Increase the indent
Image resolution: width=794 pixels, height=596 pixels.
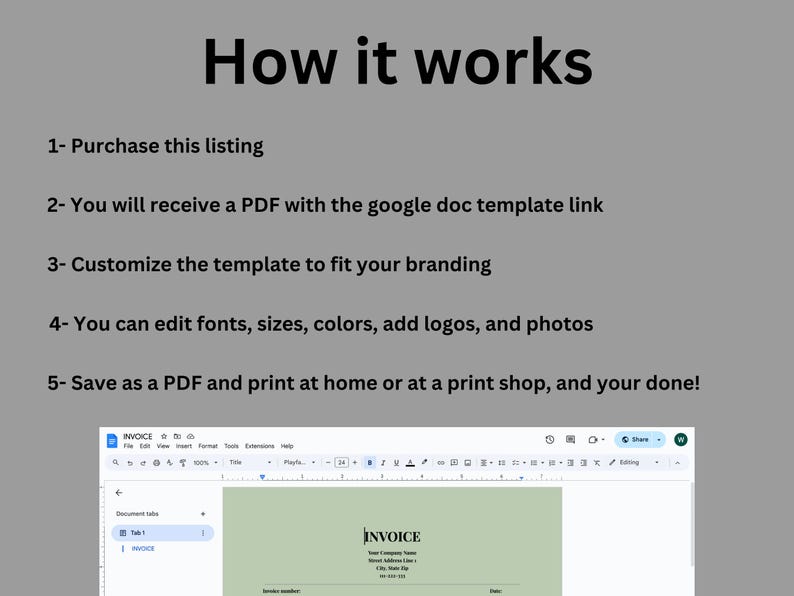click(x=584, y=463)
